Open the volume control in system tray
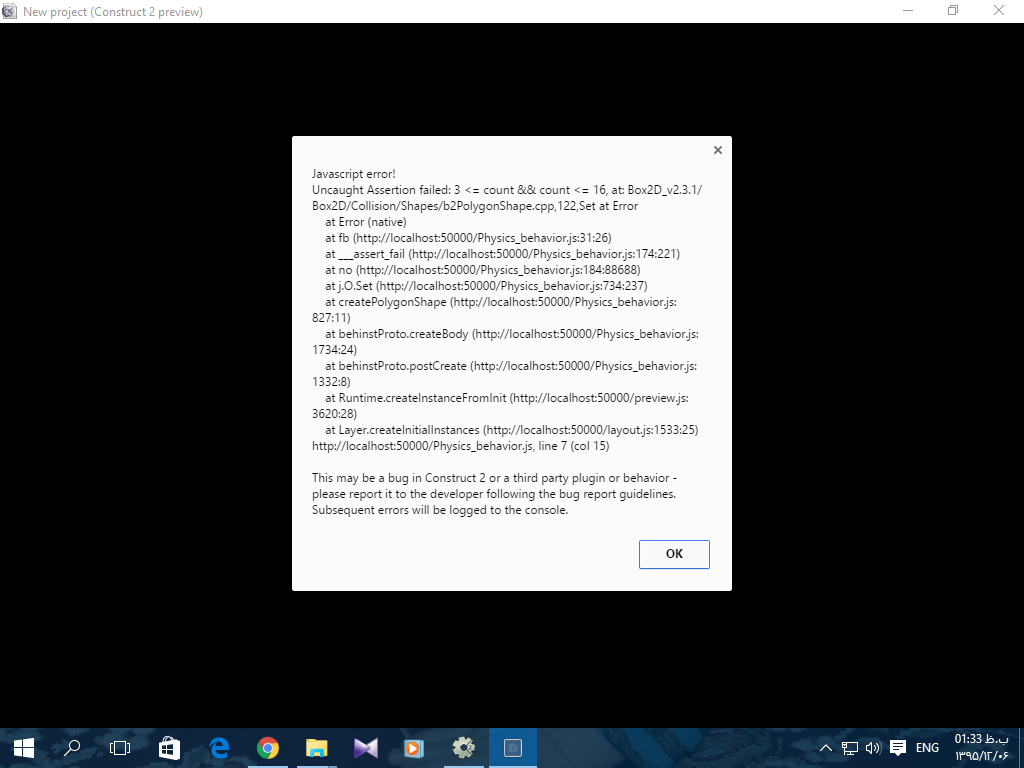The width and height of the screenshot is (1024, 768). (x=872, y=748)
